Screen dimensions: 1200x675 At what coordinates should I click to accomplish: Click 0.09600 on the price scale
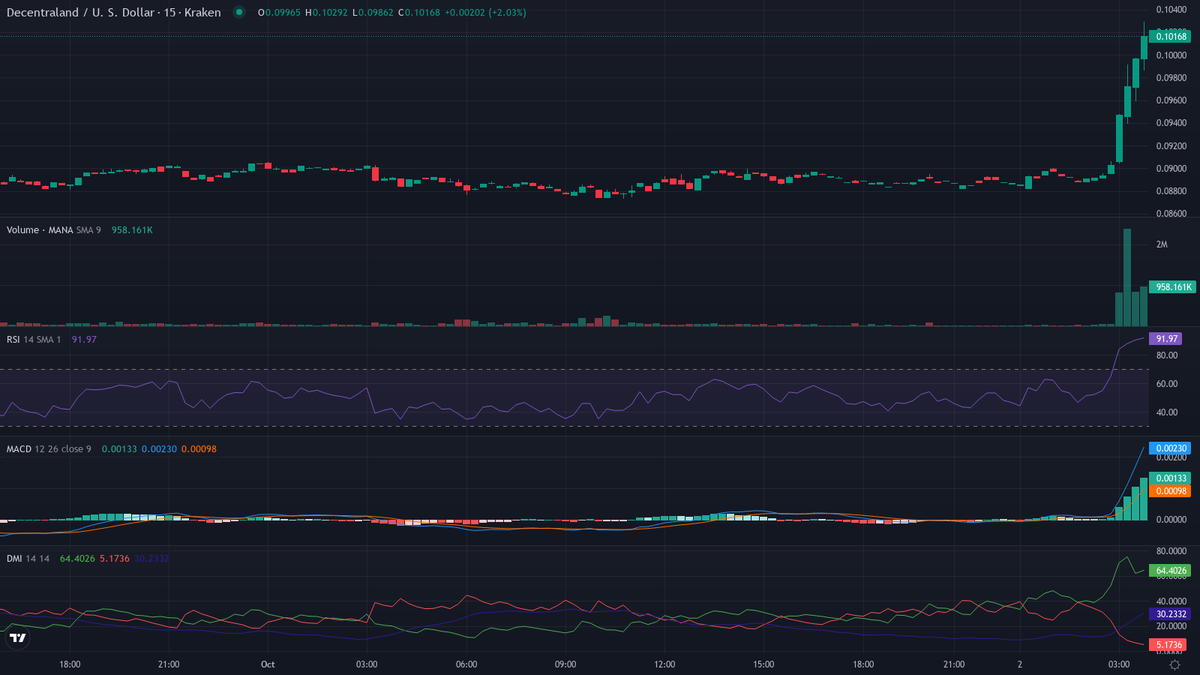pyautogui.click(x=1171, y=100)
